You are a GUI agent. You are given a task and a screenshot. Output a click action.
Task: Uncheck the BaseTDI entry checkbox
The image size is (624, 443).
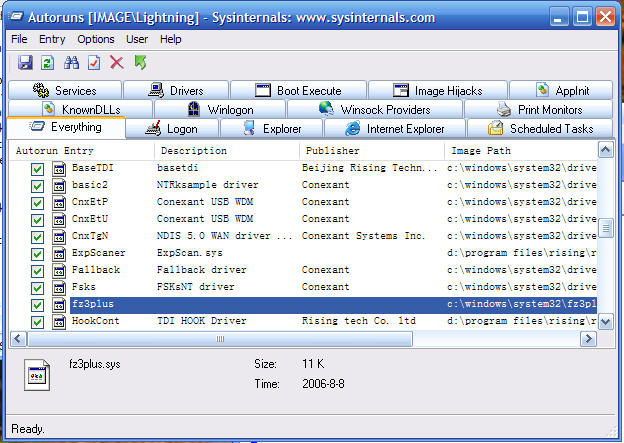[x=37, y=169]
